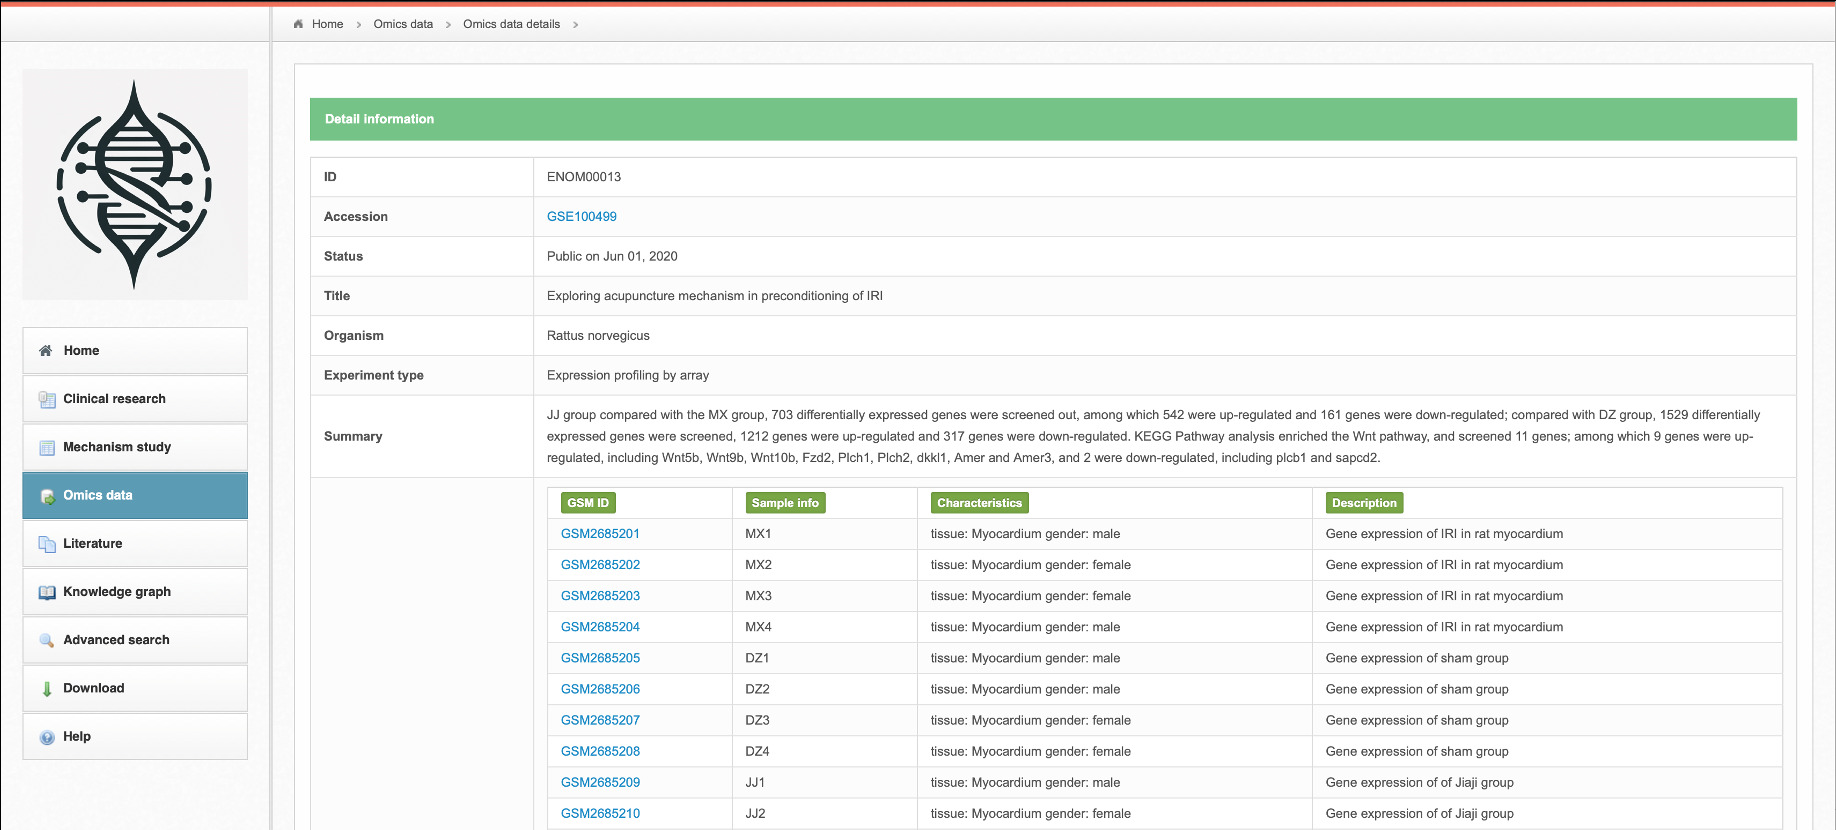1836x830 pixels.
Task: Click the Advanced search magnifier icon
Action: [x=47, y=641]
